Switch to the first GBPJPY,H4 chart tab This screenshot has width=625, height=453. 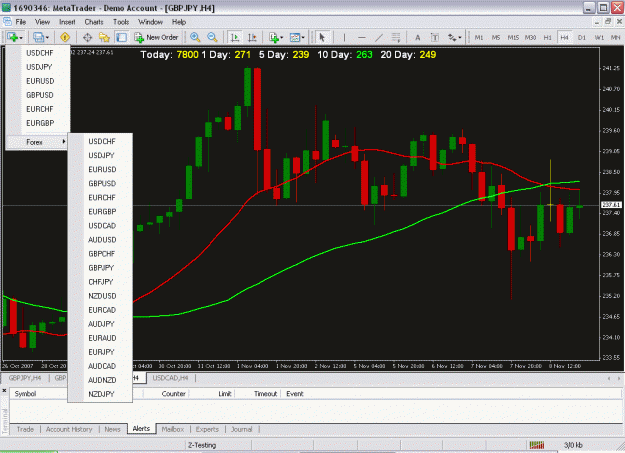[x=25, y=378]
